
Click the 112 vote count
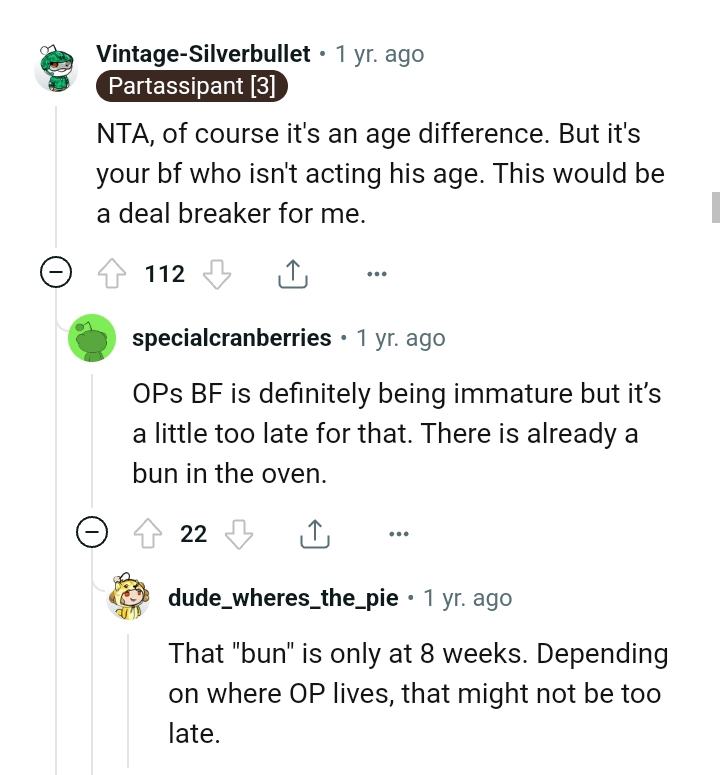pyautogui.click(x=165, y=273)
